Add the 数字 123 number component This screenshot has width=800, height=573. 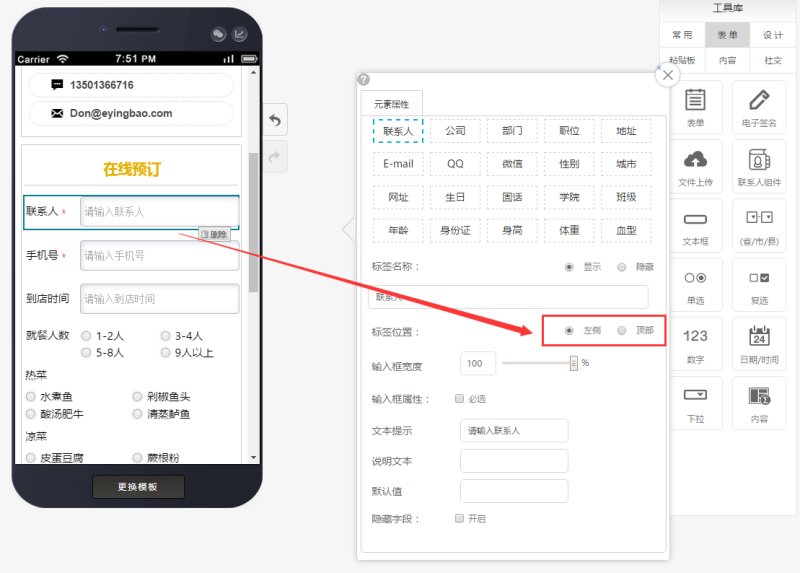[695, 344]
